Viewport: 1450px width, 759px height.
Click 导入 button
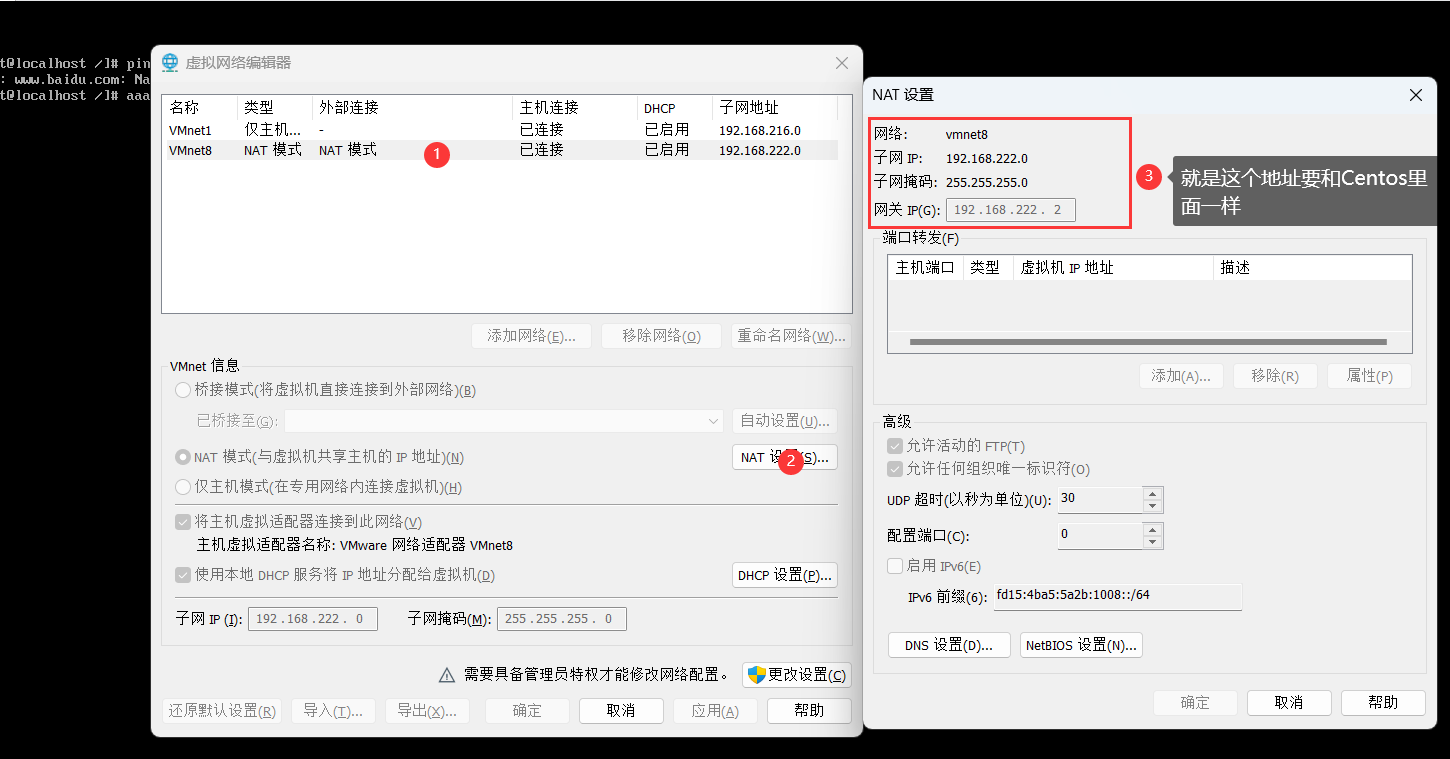(333, 711)
